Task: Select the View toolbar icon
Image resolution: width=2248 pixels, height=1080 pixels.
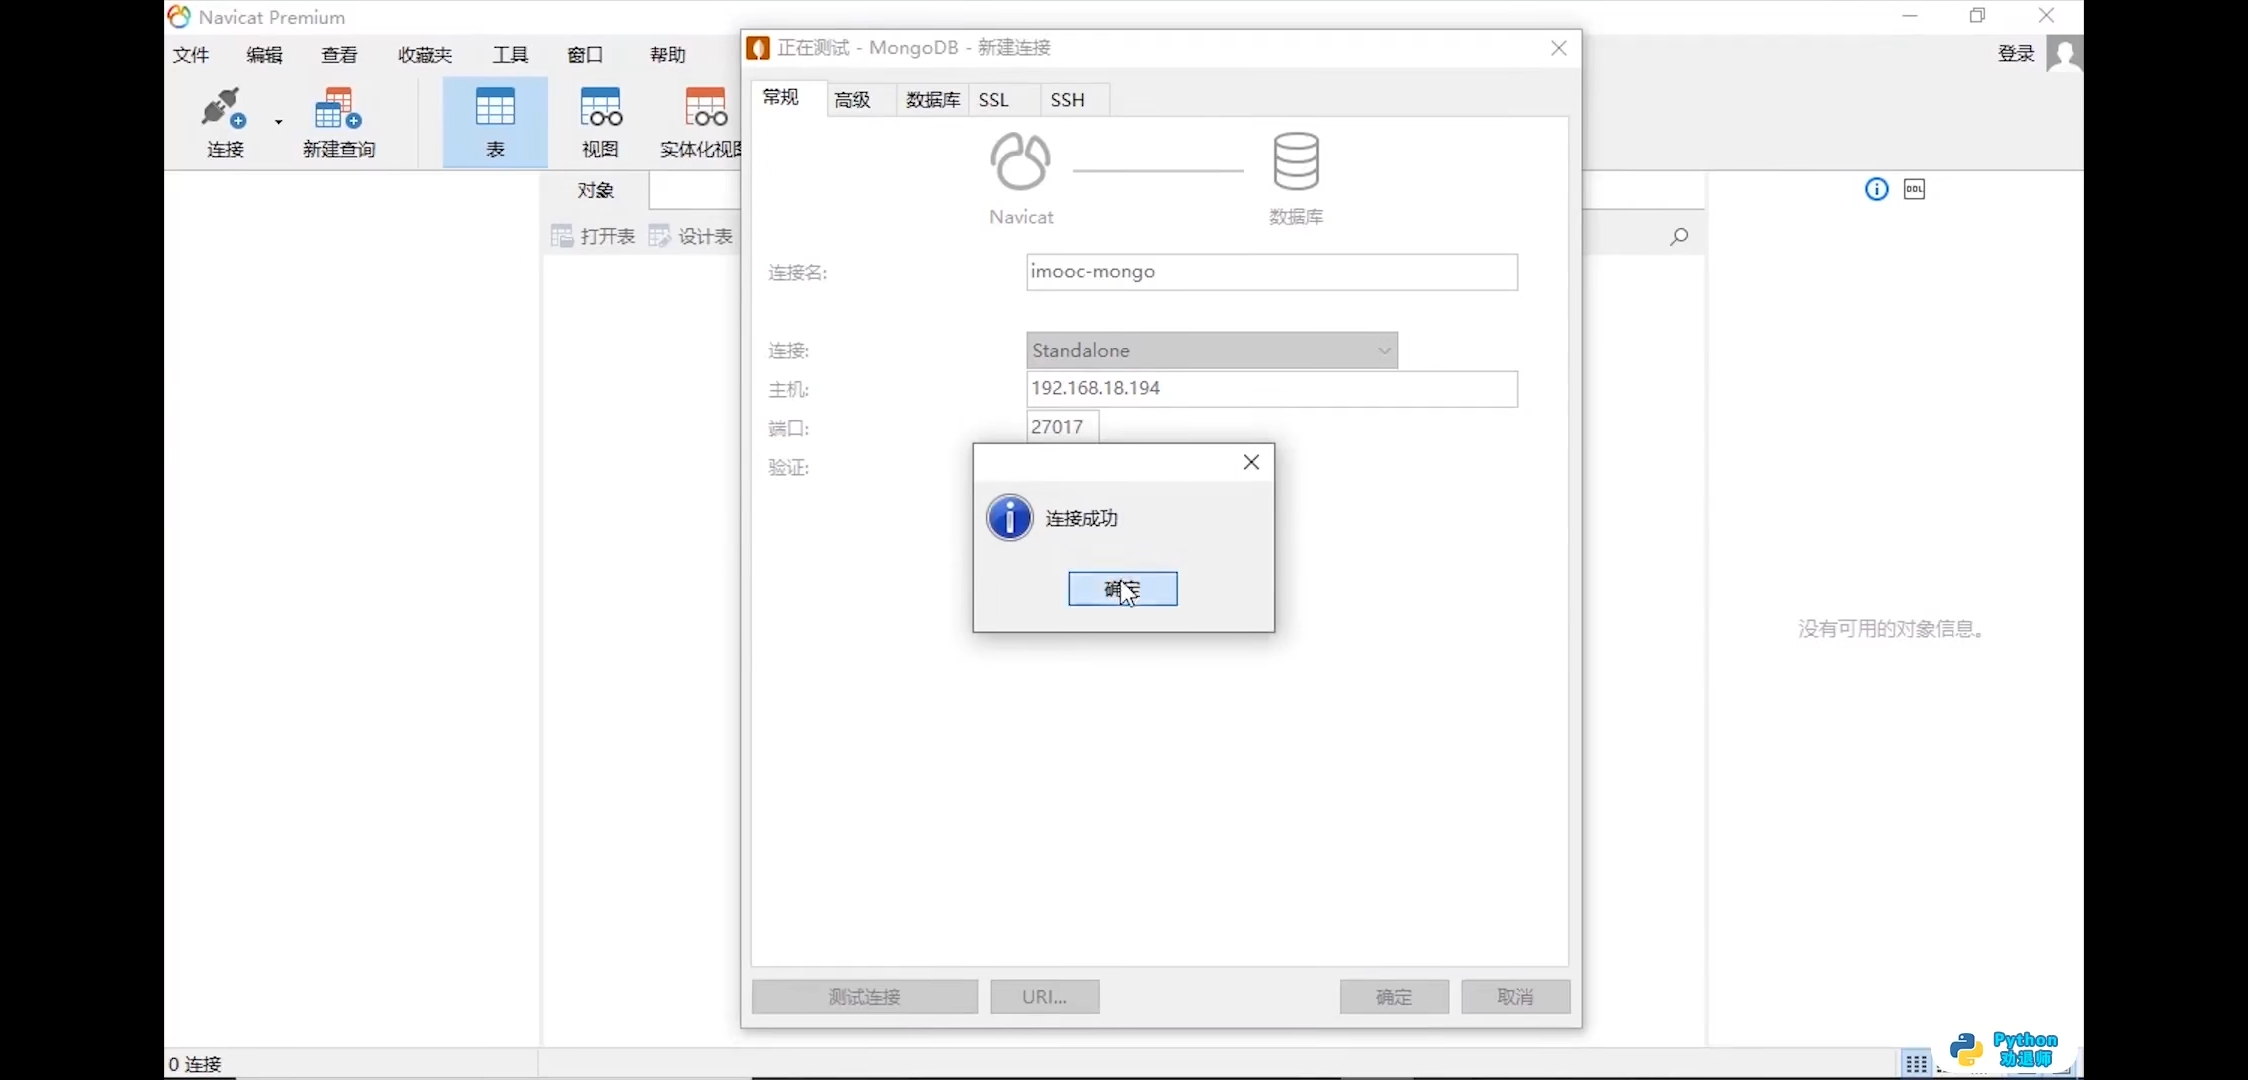Action: coord(600,123)
